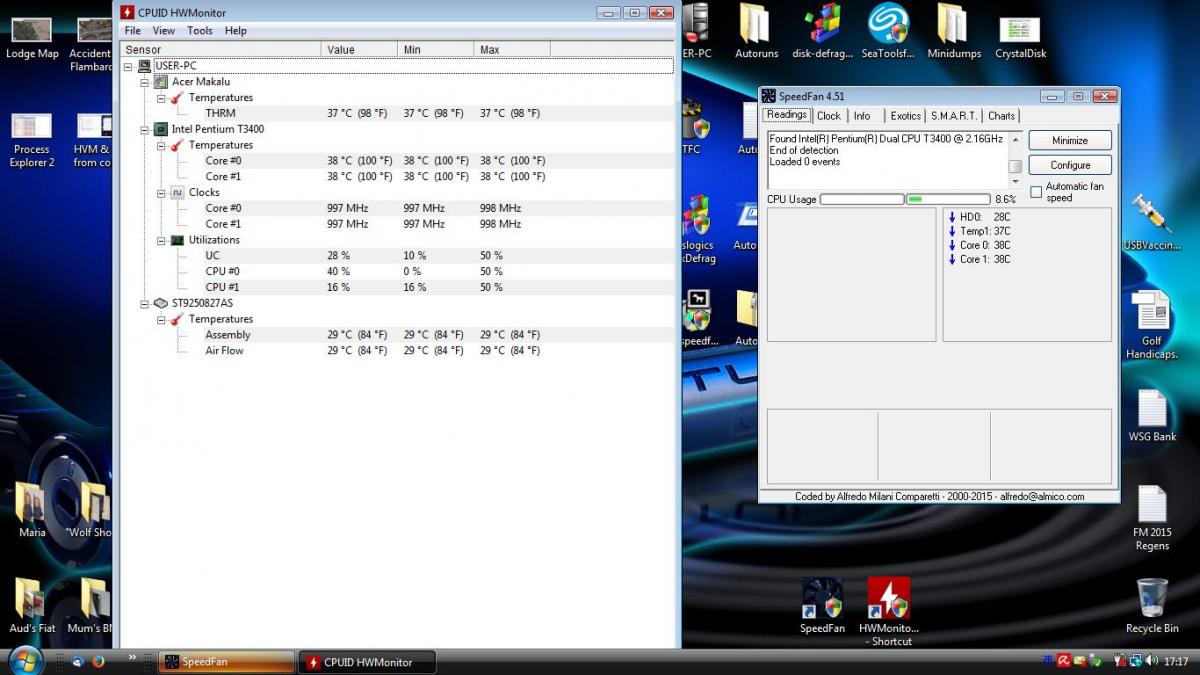Click the Configure button in SpeedFan
Screen dimensions: 1200x675
(x=1070, y=165)
